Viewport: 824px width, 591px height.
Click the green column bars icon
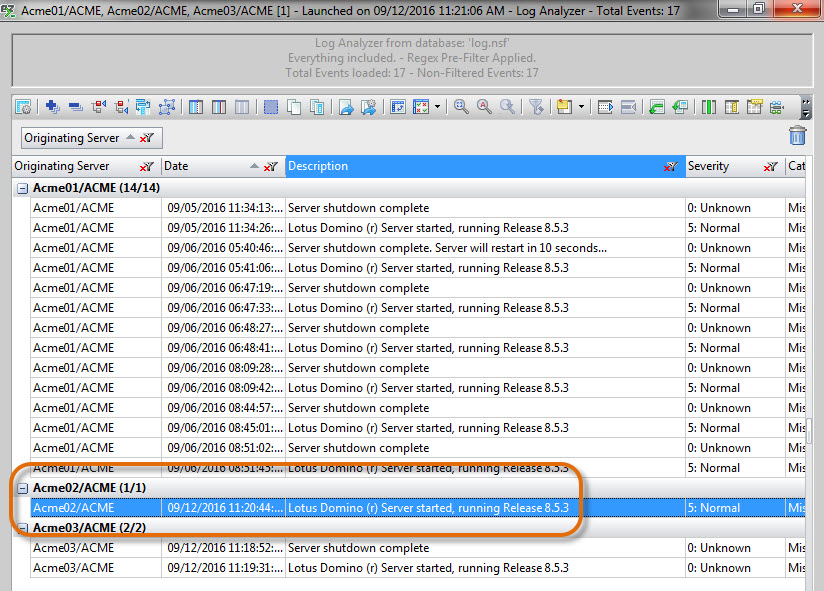[x=708, y=107]
